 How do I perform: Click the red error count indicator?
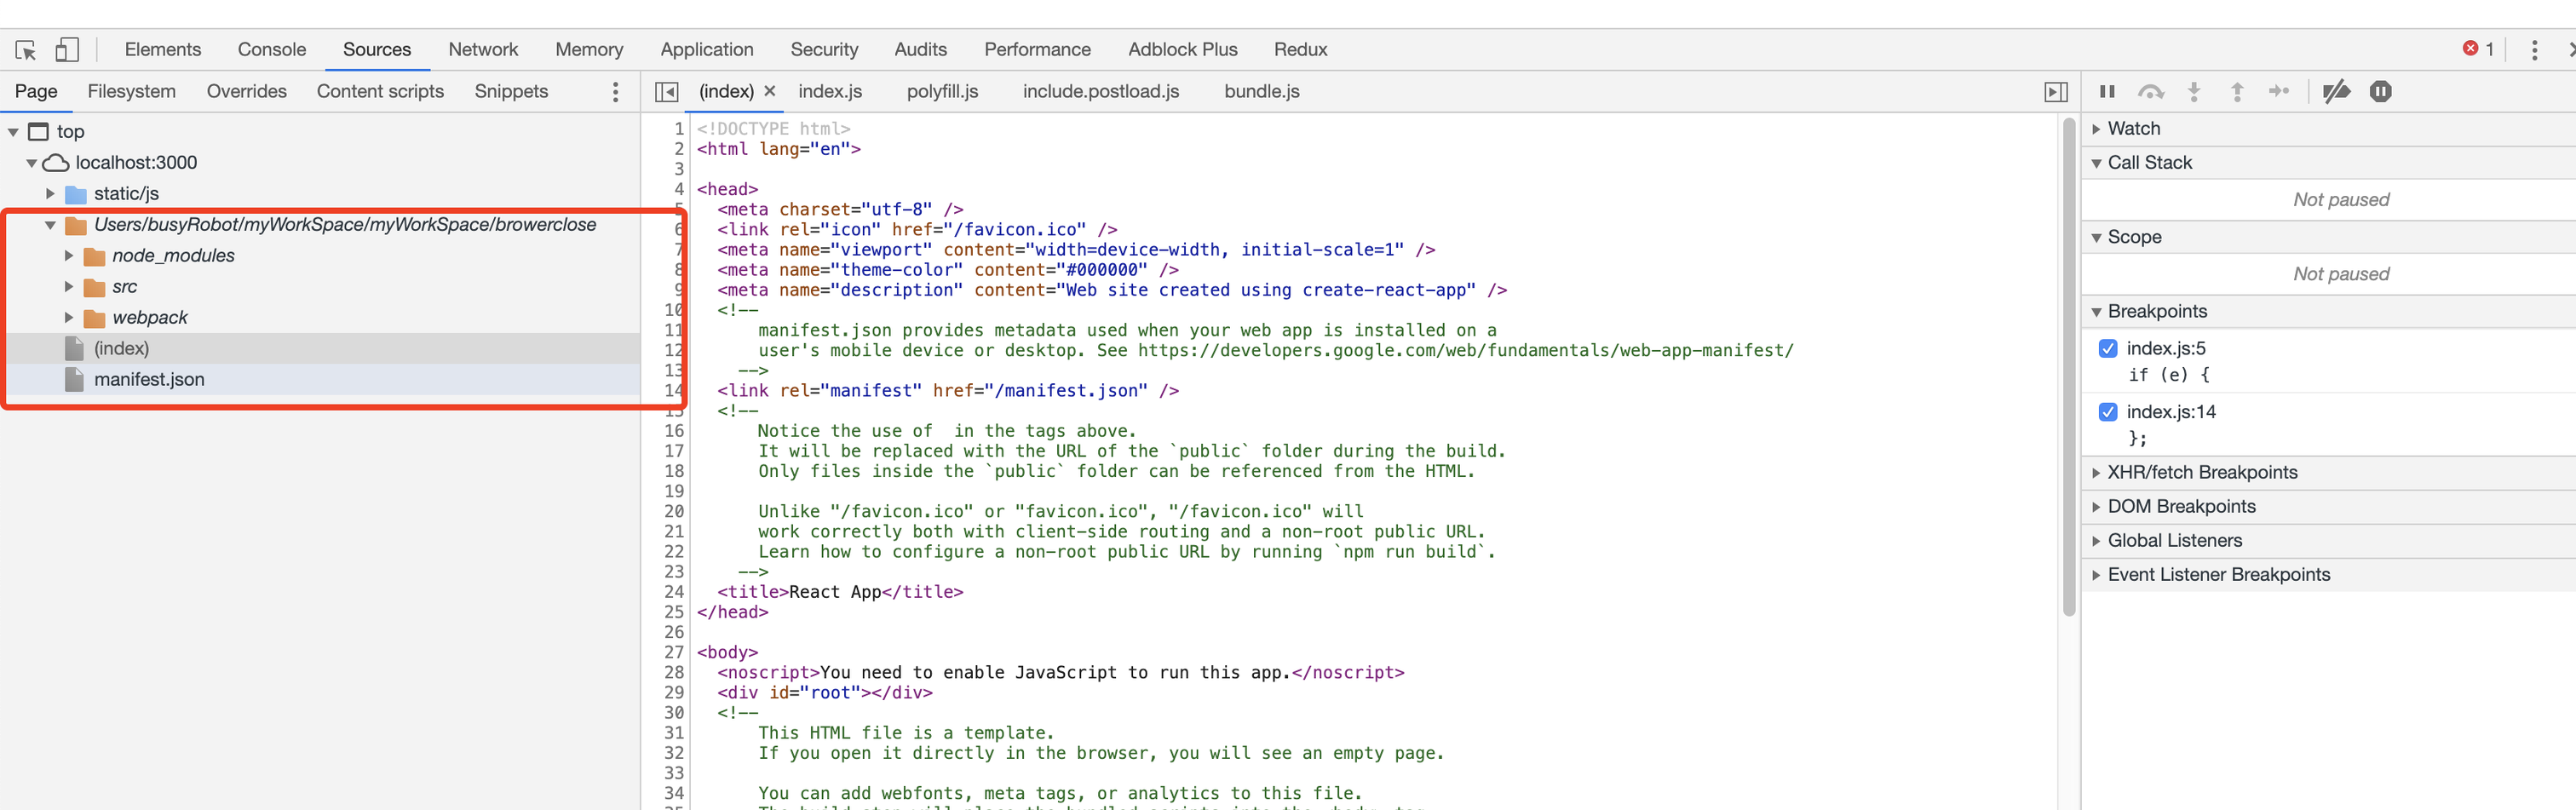[x=2478, y=49]
